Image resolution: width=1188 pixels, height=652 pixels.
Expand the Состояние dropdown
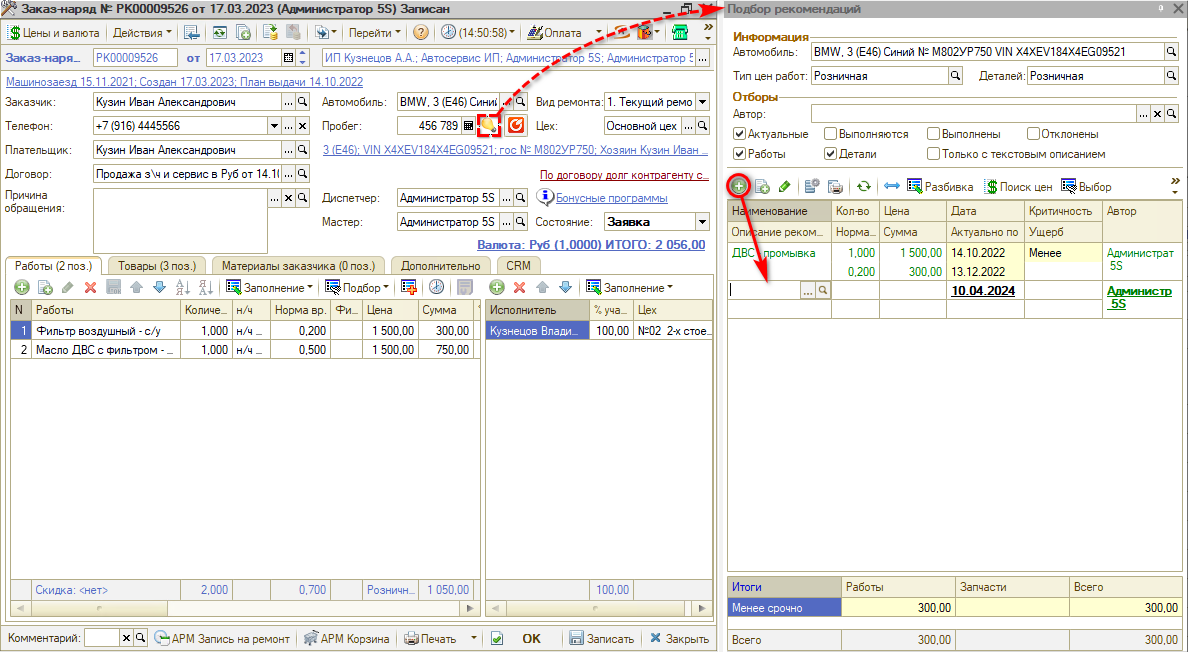(701, 222)
